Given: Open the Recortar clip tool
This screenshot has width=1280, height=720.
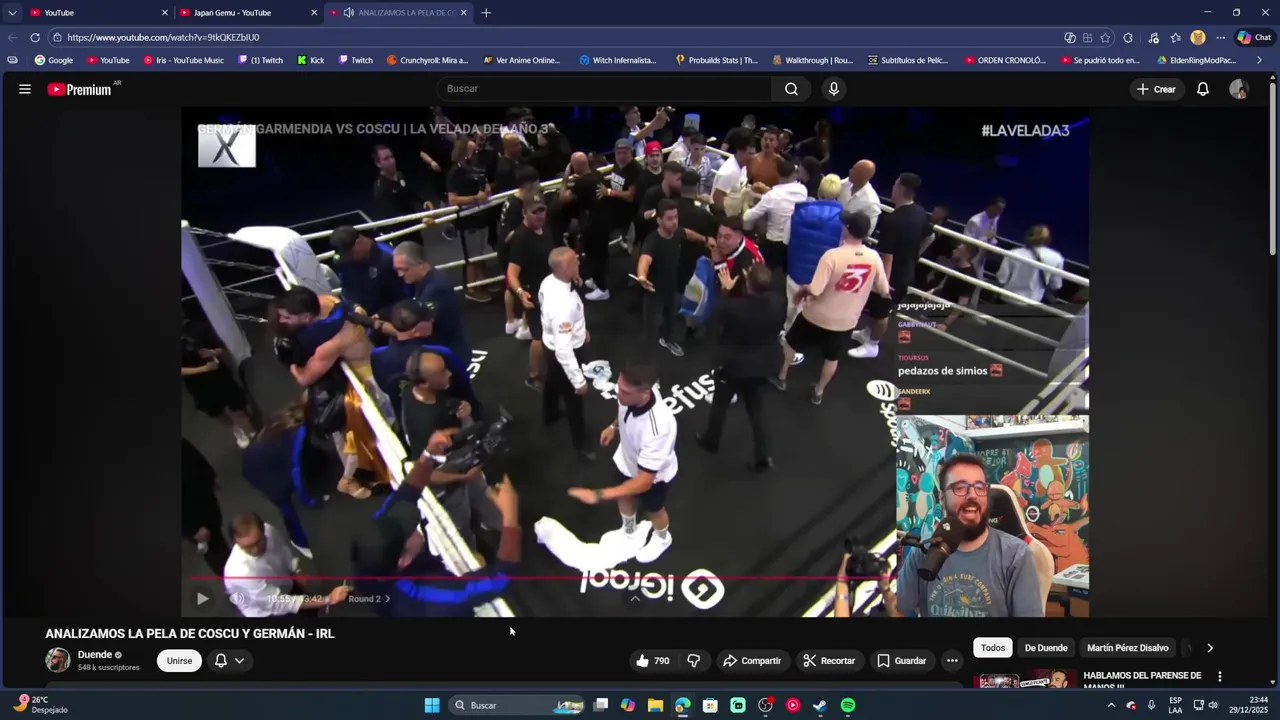Looking at the screenshot, I should (x=829, y=661).
